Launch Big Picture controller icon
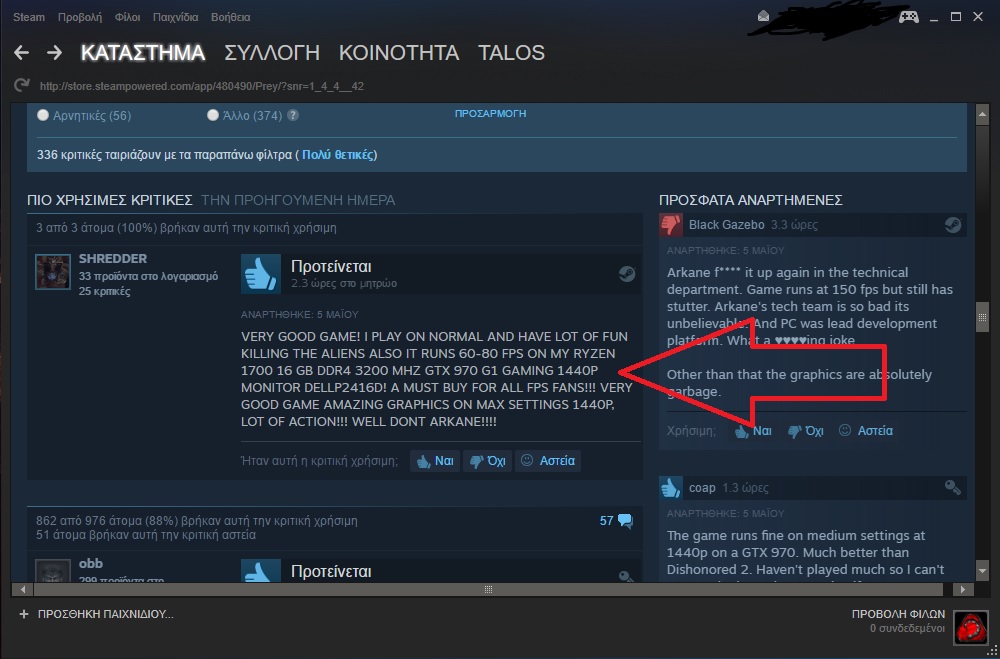This screenshot has height=659, width=1000. (x=909, y=17)
